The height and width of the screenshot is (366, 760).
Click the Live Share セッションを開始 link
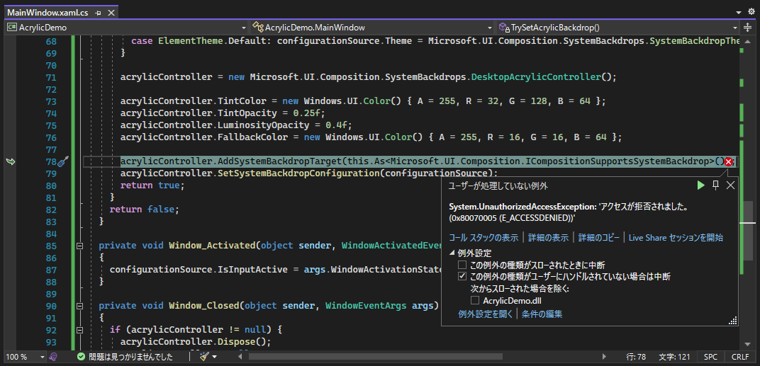tap(676, 238)
